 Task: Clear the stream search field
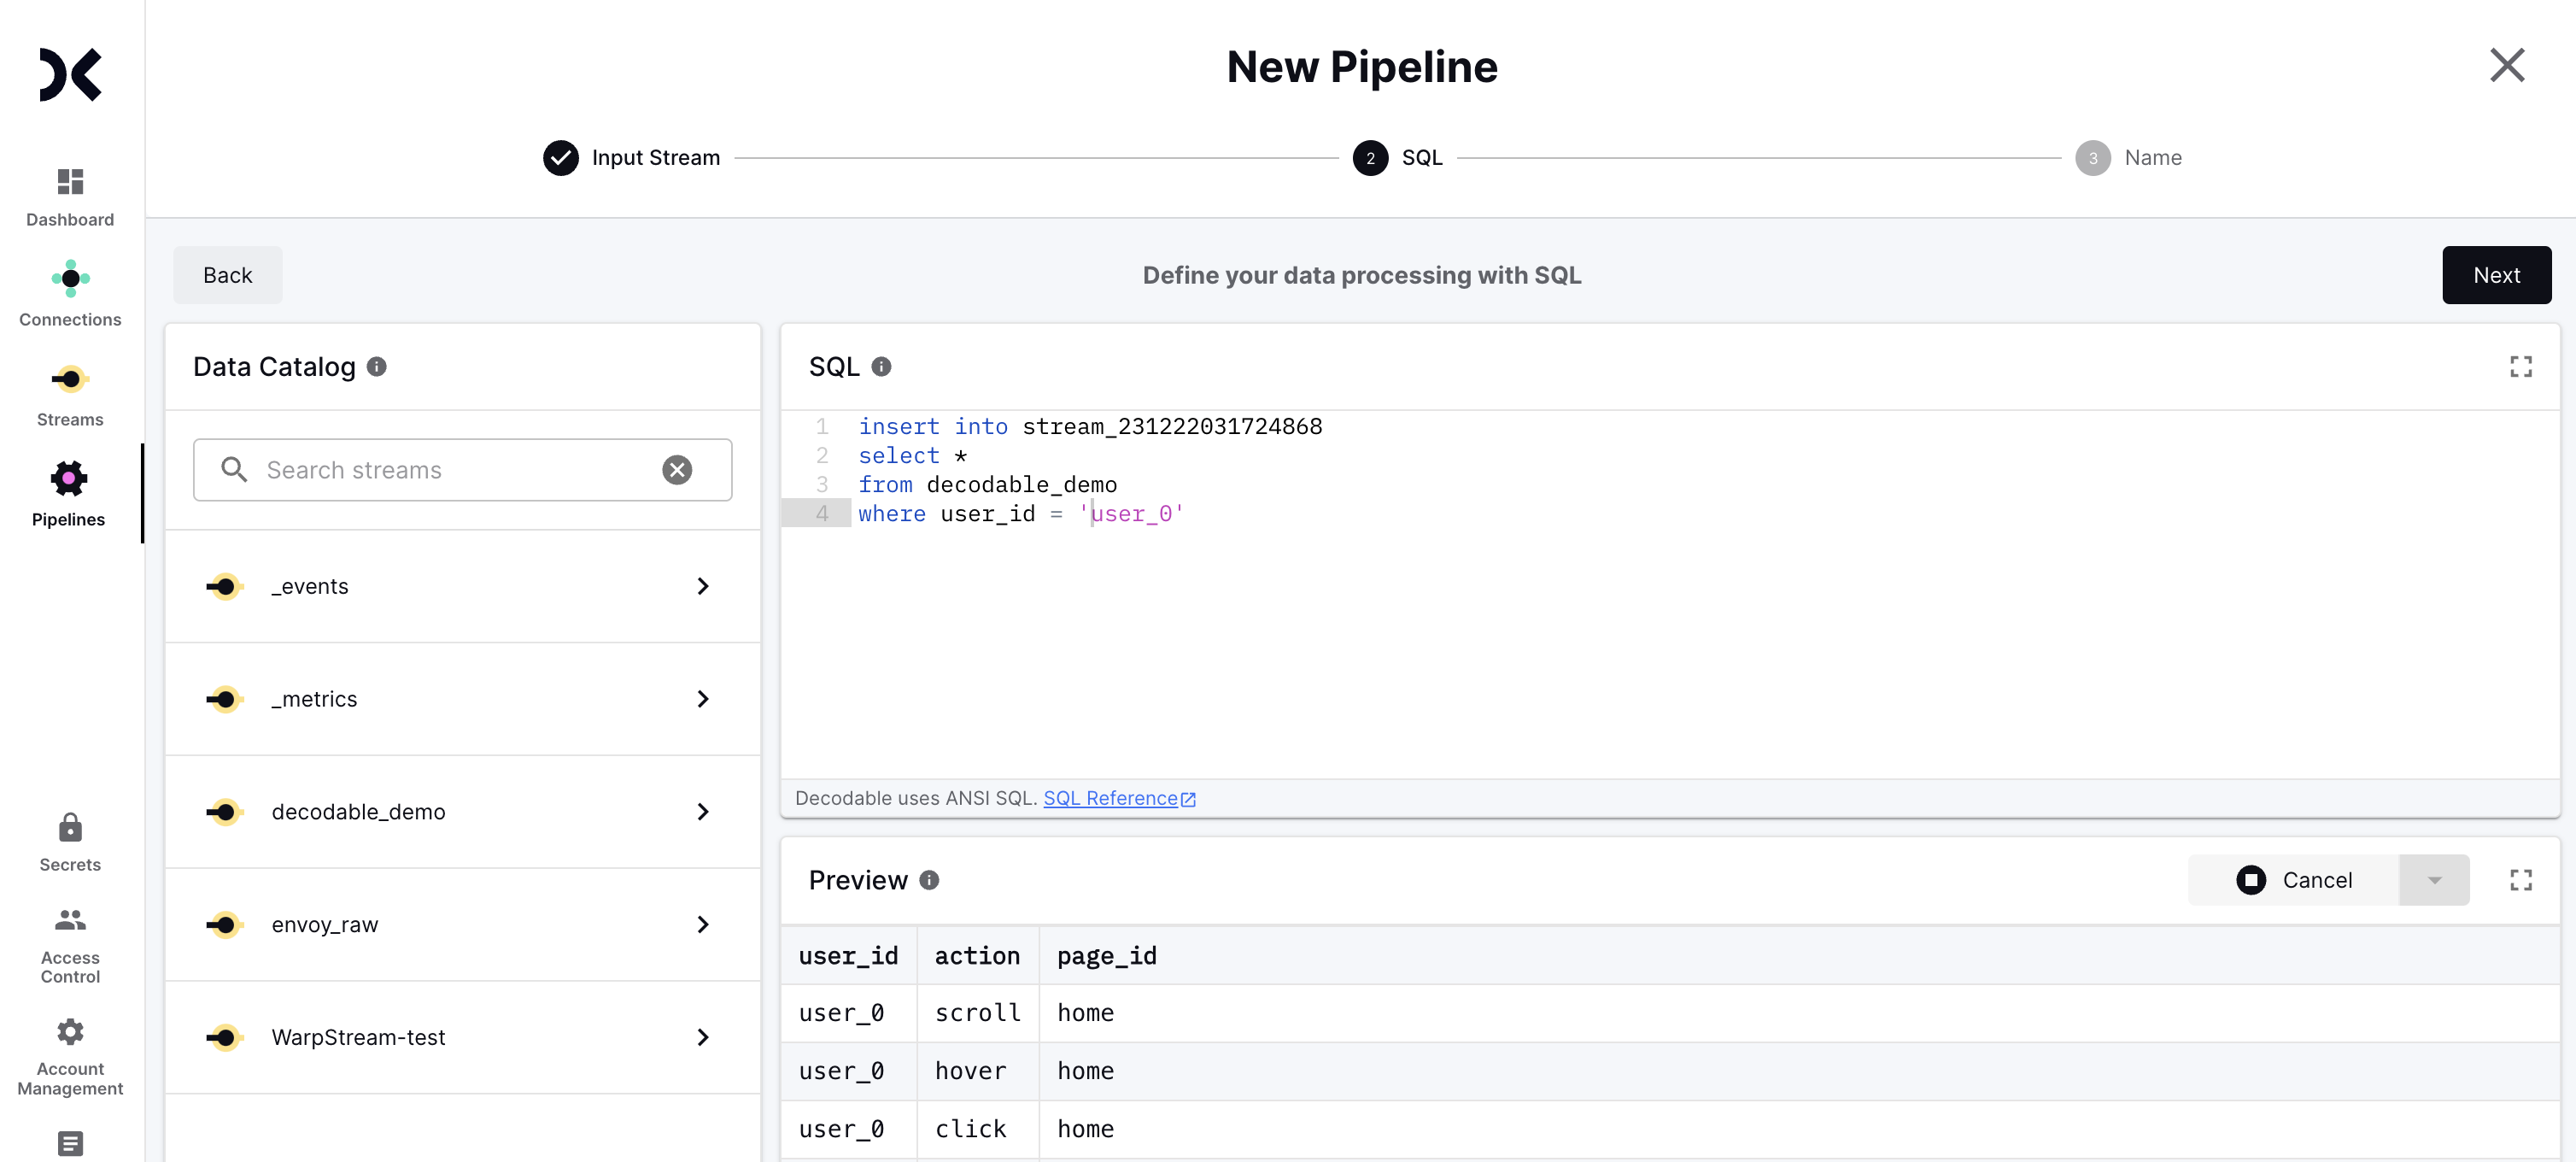677,470
